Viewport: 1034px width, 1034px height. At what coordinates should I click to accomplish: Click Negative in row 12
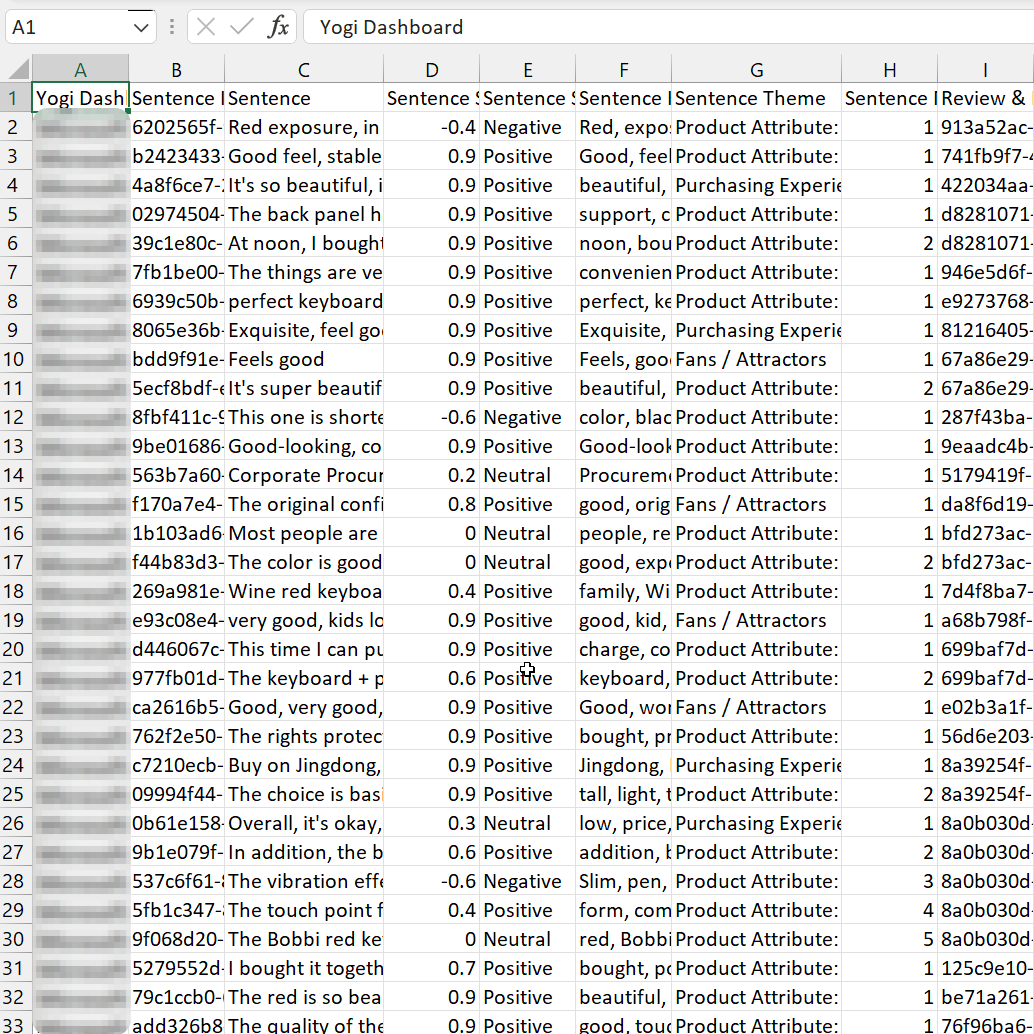(528, 417)
